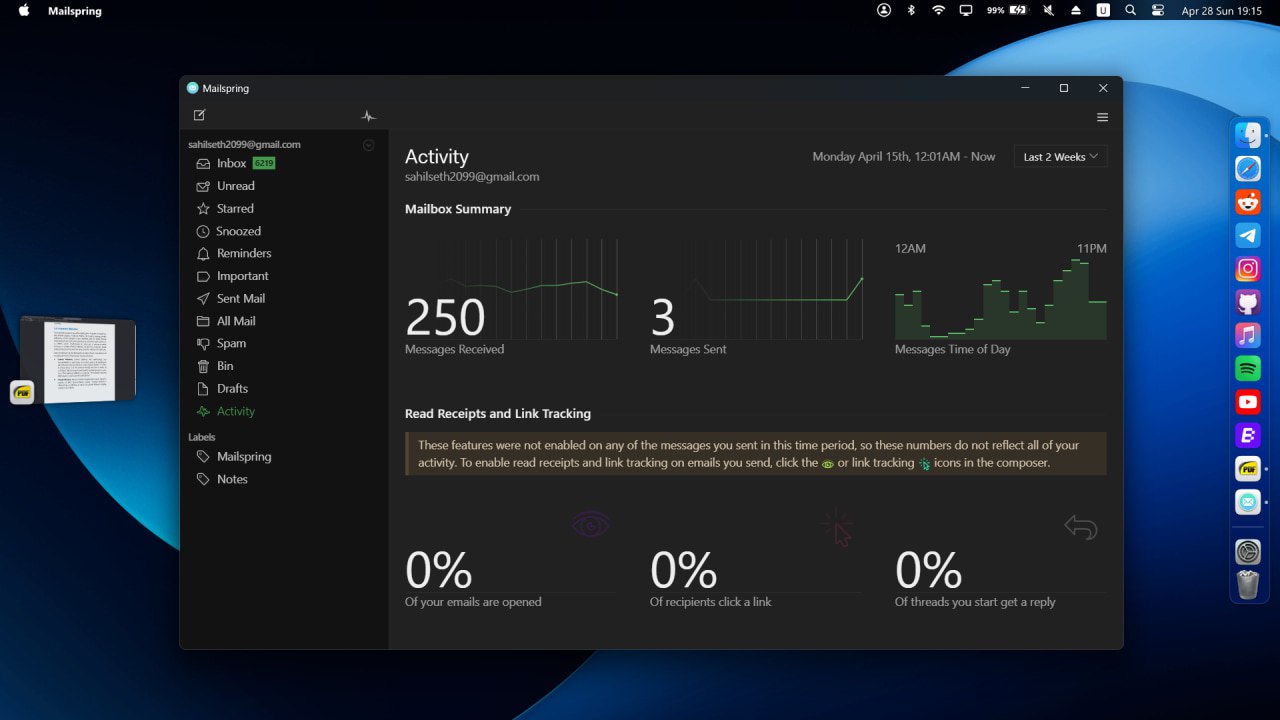The height and width of the screenshot is (720, 1280).
Task: Launch YouTube from the dock
Action: pyautogui.click(x=1248, y=402)
